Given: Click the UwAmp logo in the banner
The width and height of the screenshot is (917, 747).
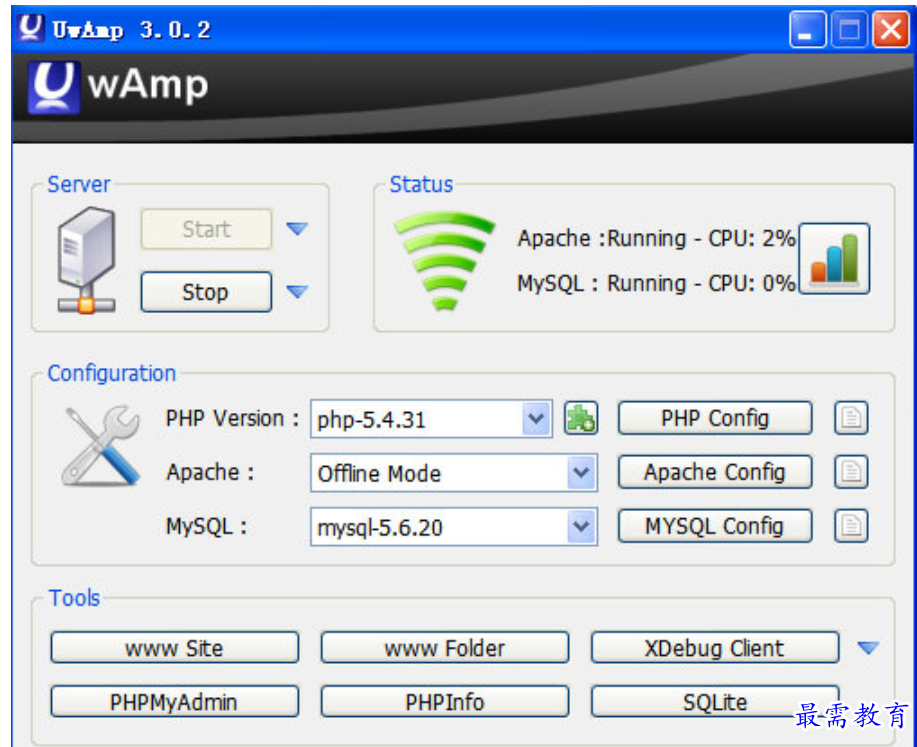Looking at the screenshot, I should pos(54,87).
